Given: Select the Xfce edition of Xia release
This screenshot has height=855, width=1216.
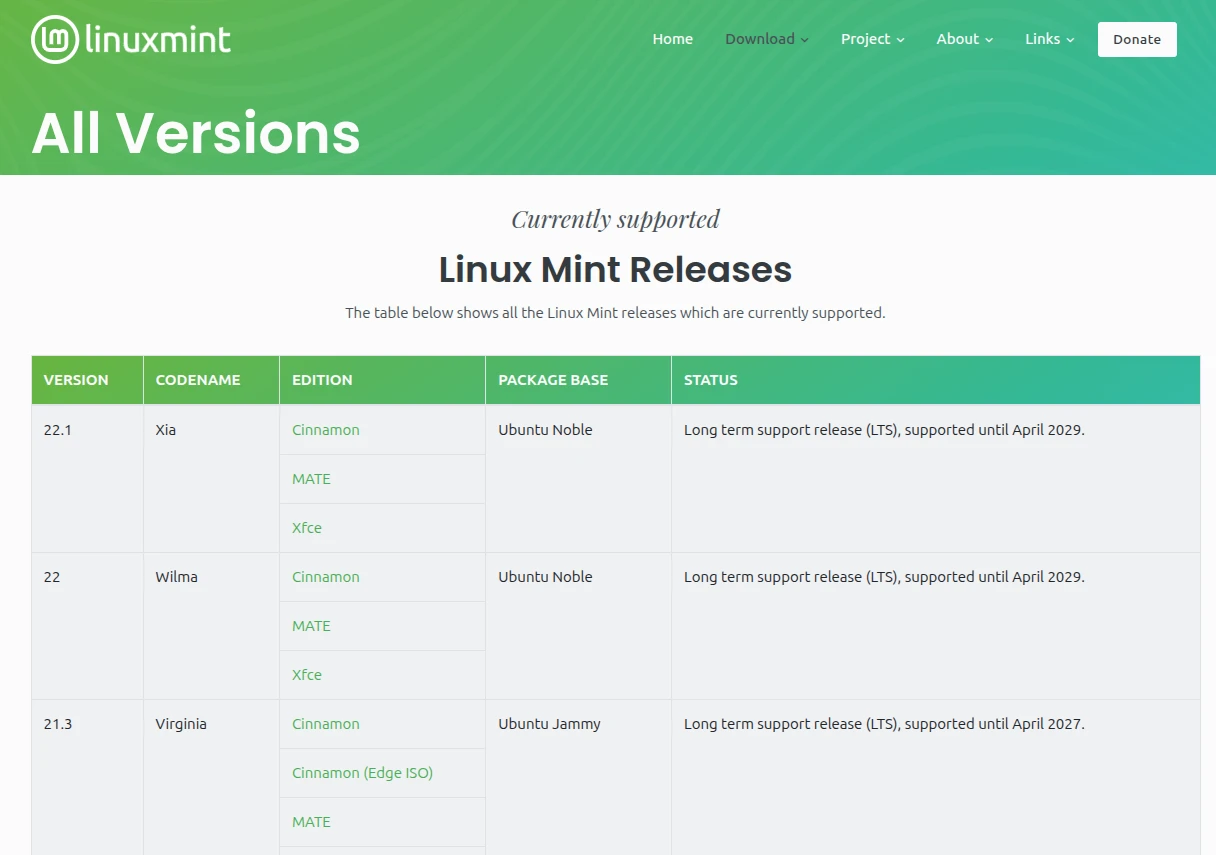Looking at the screenshot, I should click(x=307, y=527).
